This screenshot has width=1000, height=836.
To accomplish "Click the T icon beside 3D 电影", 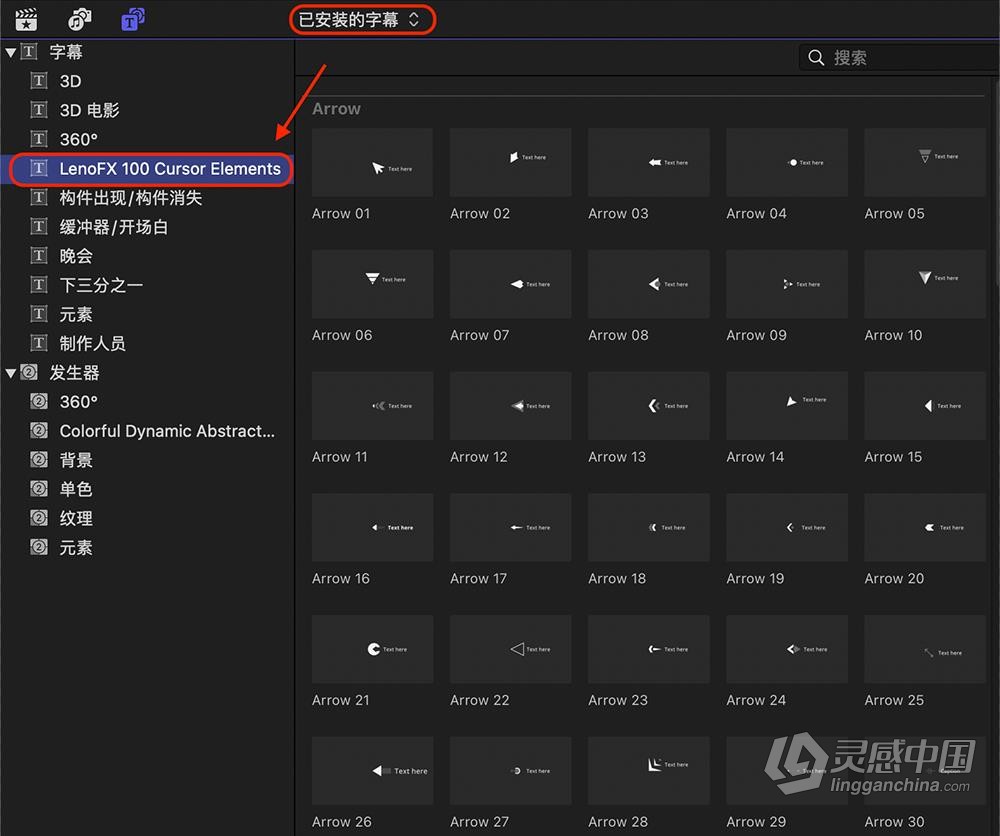I will click(x=39, y=110).
